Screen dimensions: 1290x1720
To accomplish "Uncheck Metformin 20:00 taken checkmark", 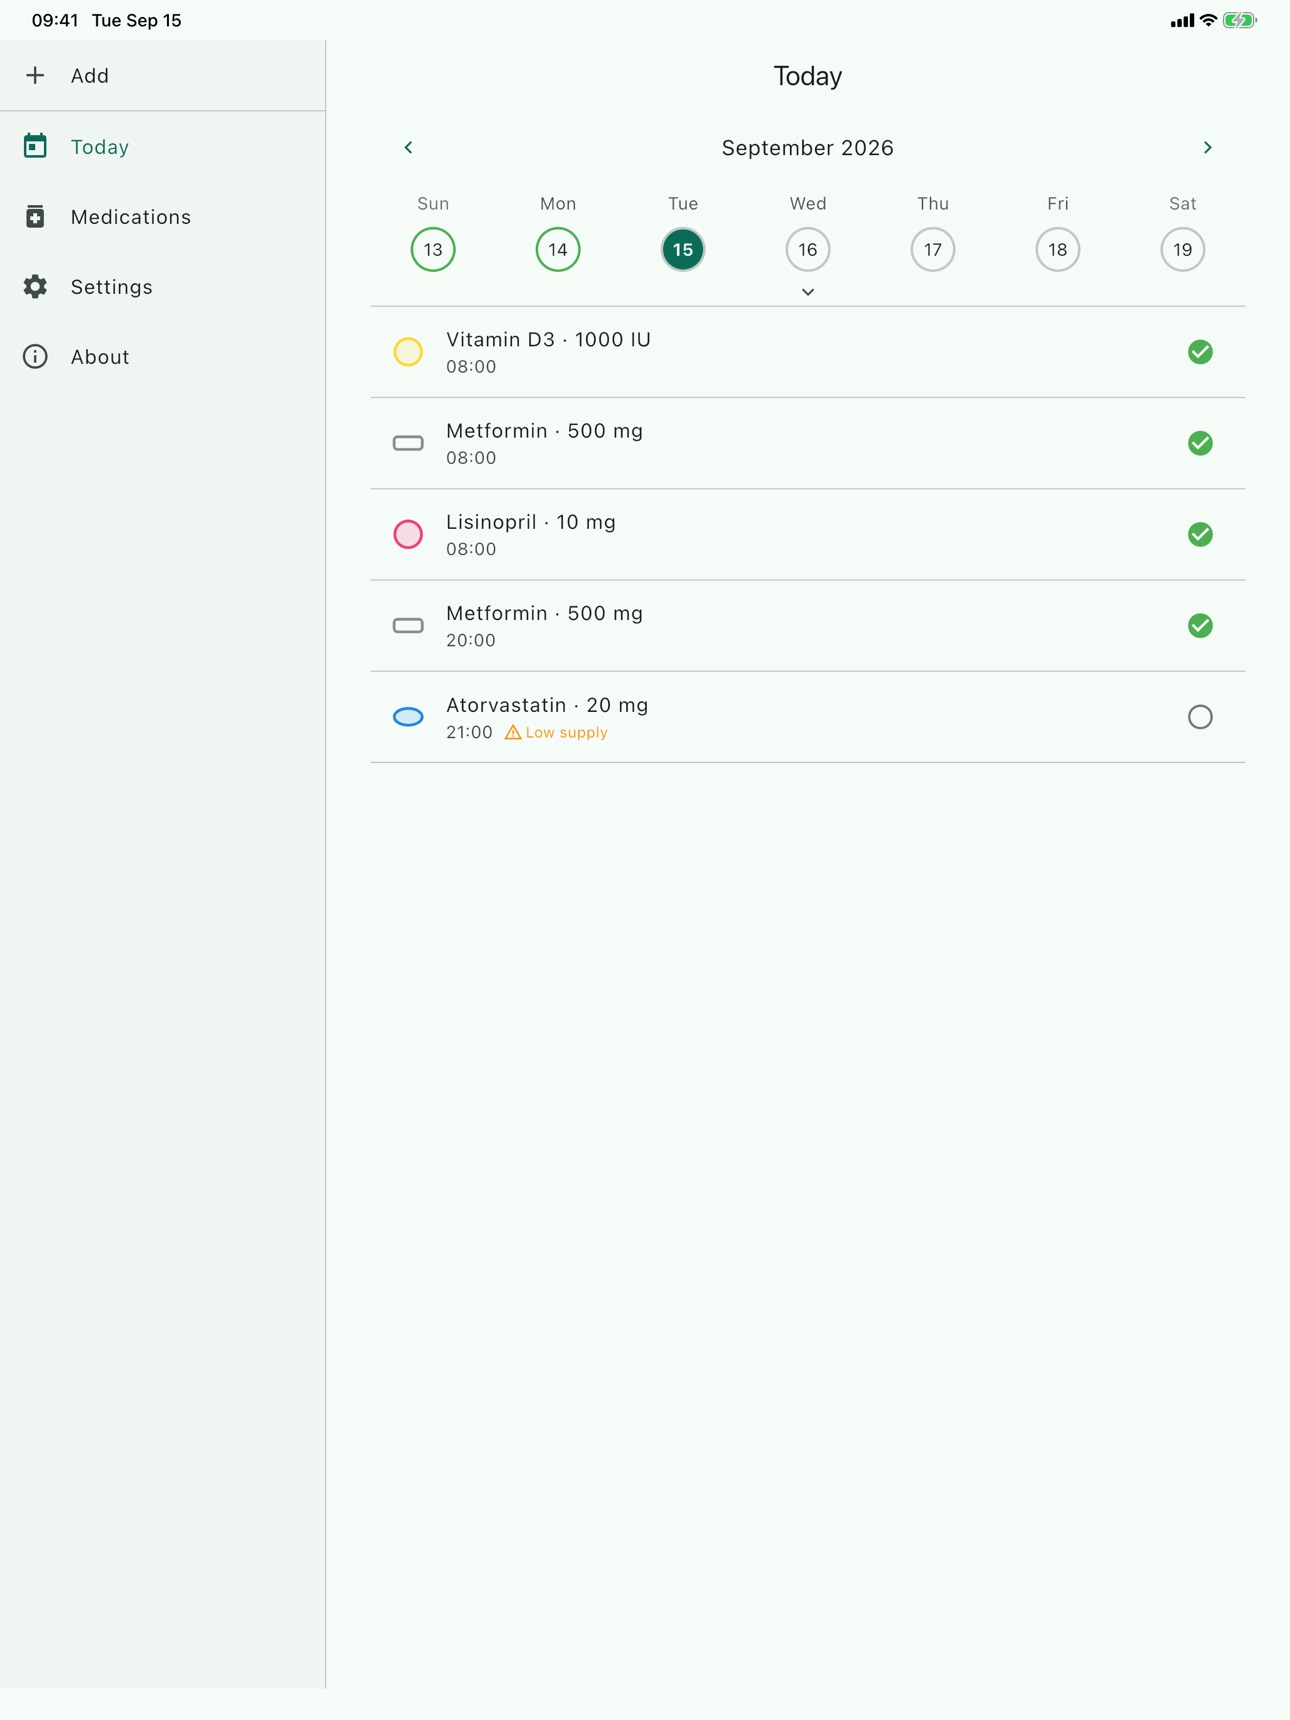I will point(1200,626).
